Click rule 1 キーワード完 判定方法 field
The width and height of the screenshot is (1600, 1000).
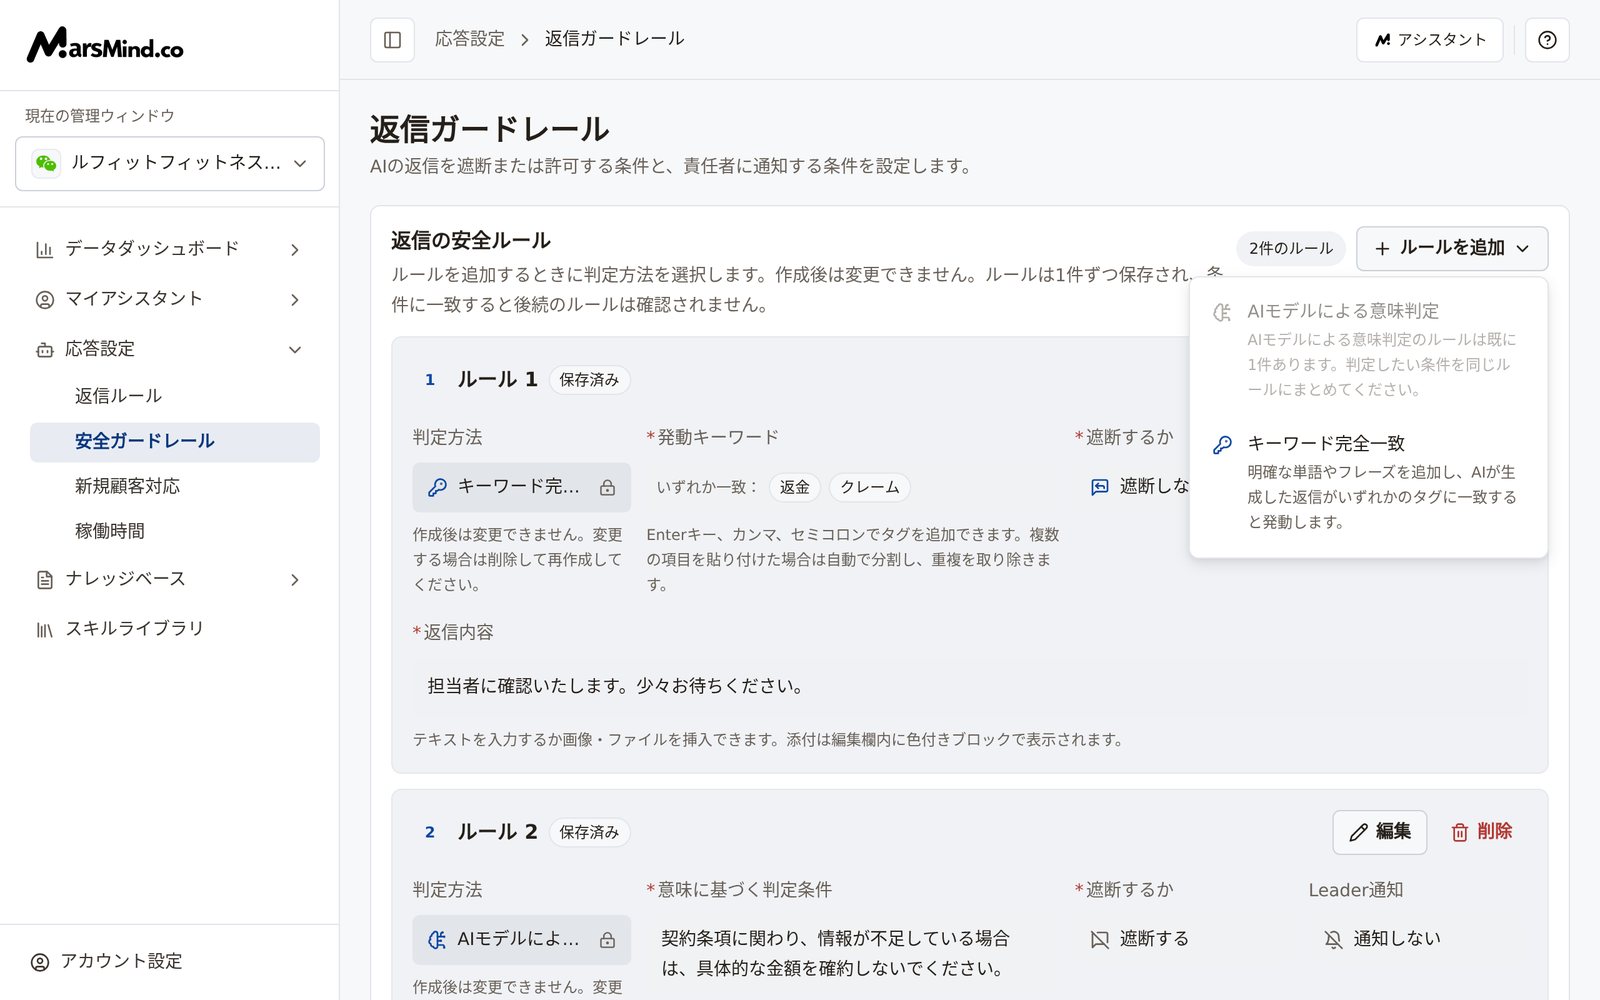coord(521,487)
